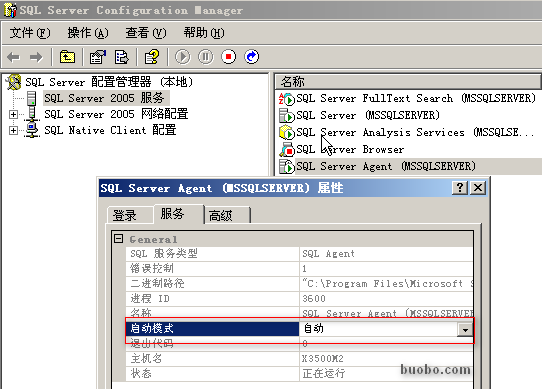Select SQL Server Analysis Services row text
This screenshot has height=389, width=542.
415,132
